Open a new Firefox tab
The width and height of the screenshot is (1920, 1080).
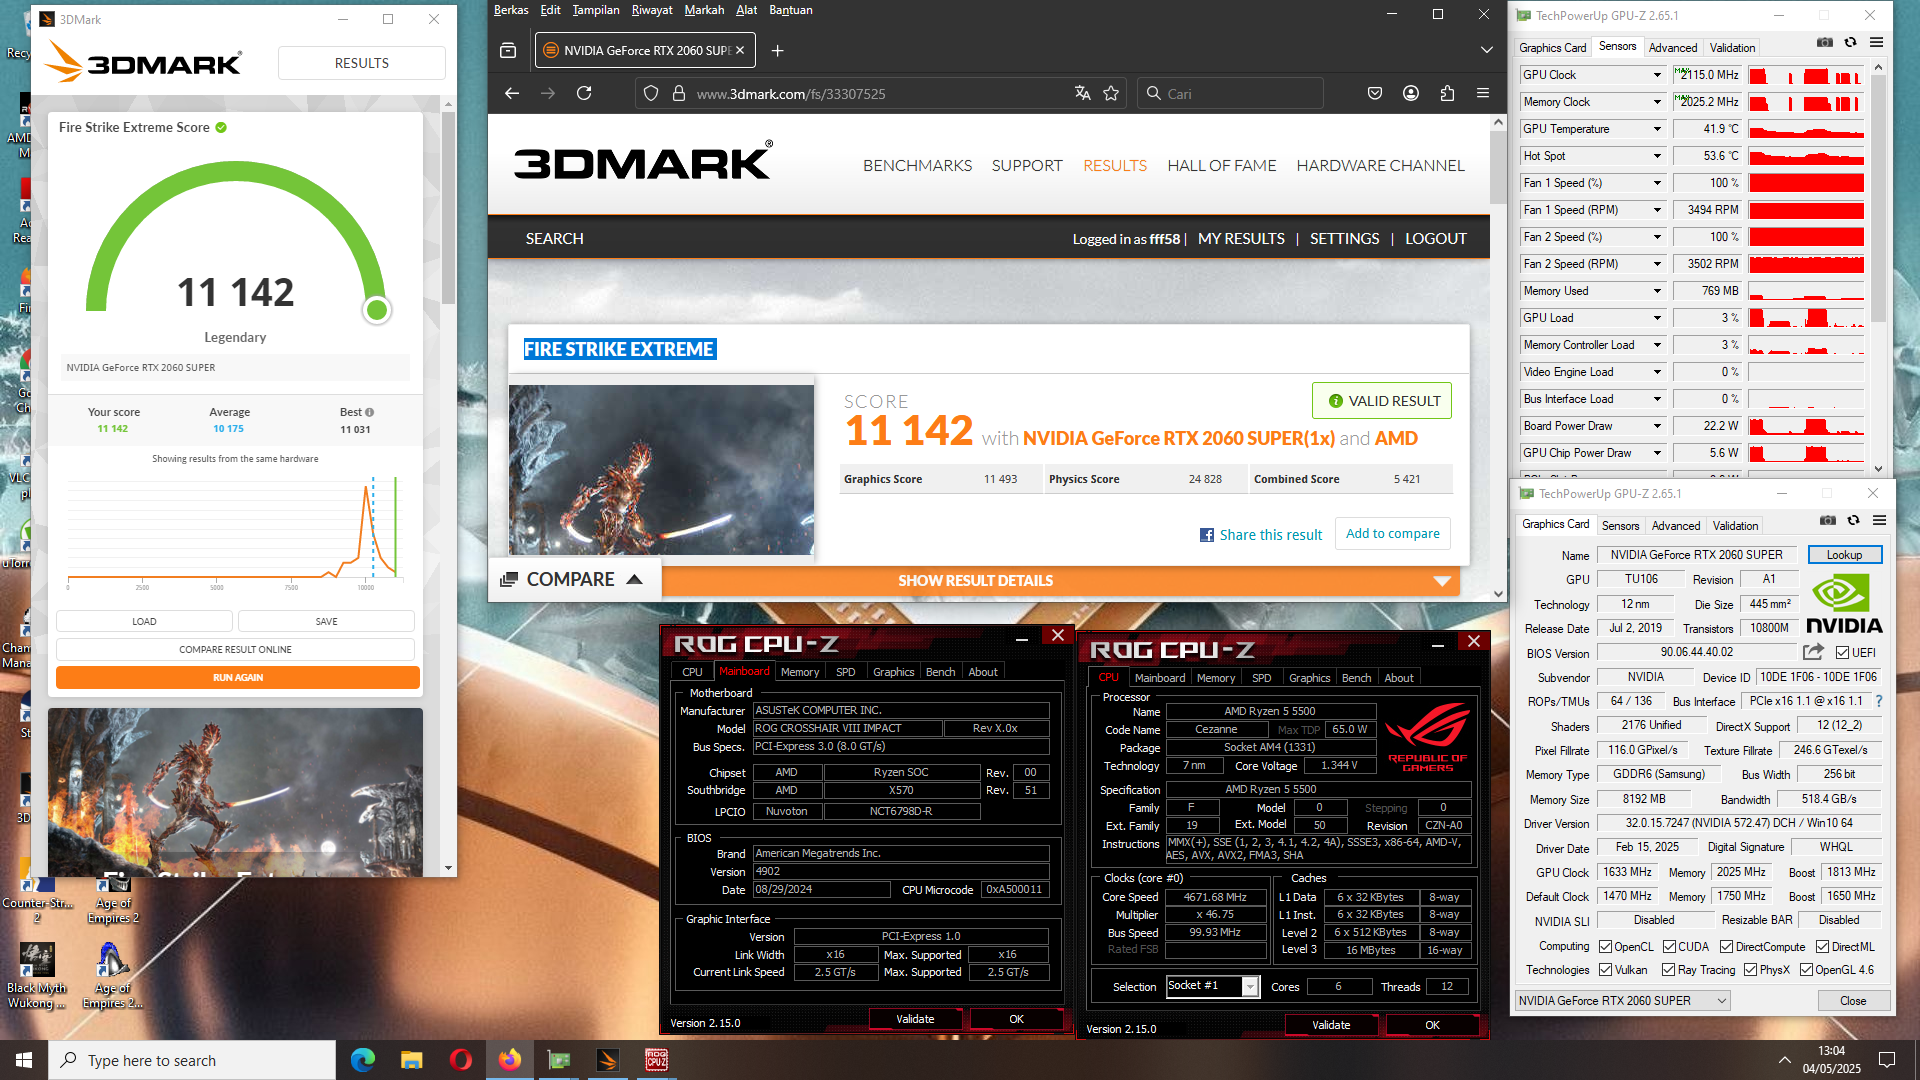pyautogui.click(x=777, y=50)
